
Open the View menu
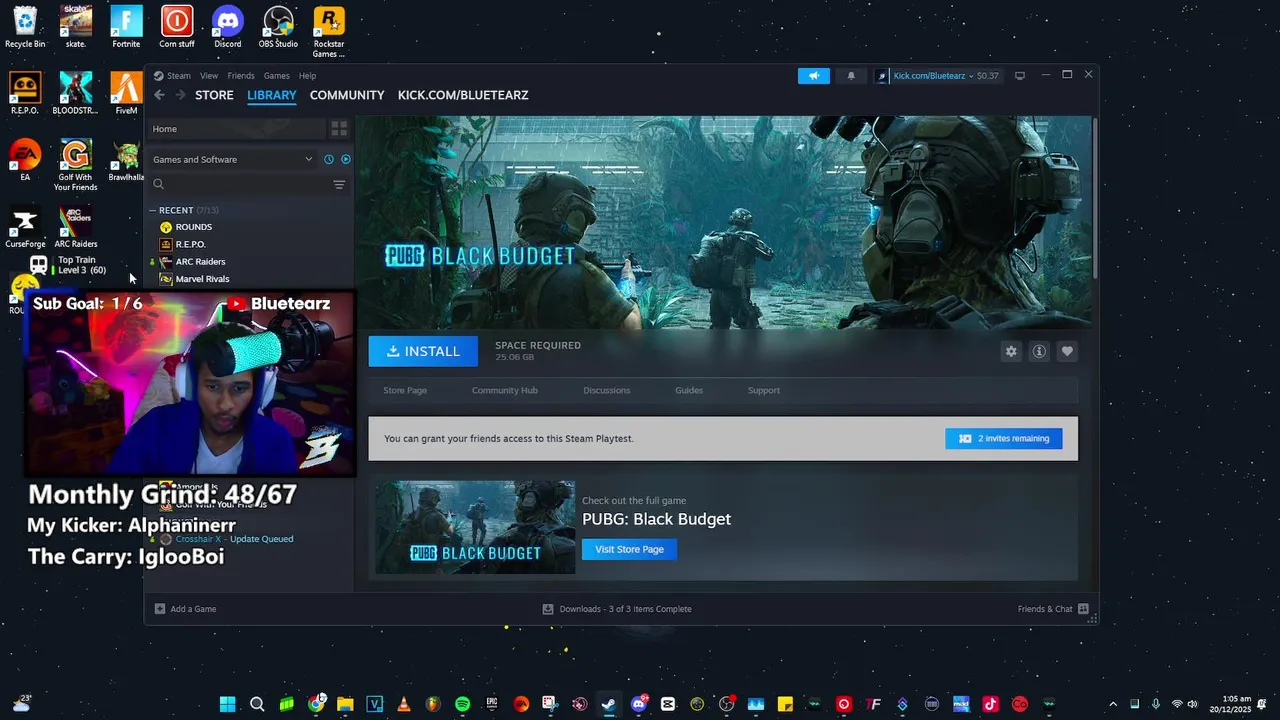coord(209,76)
